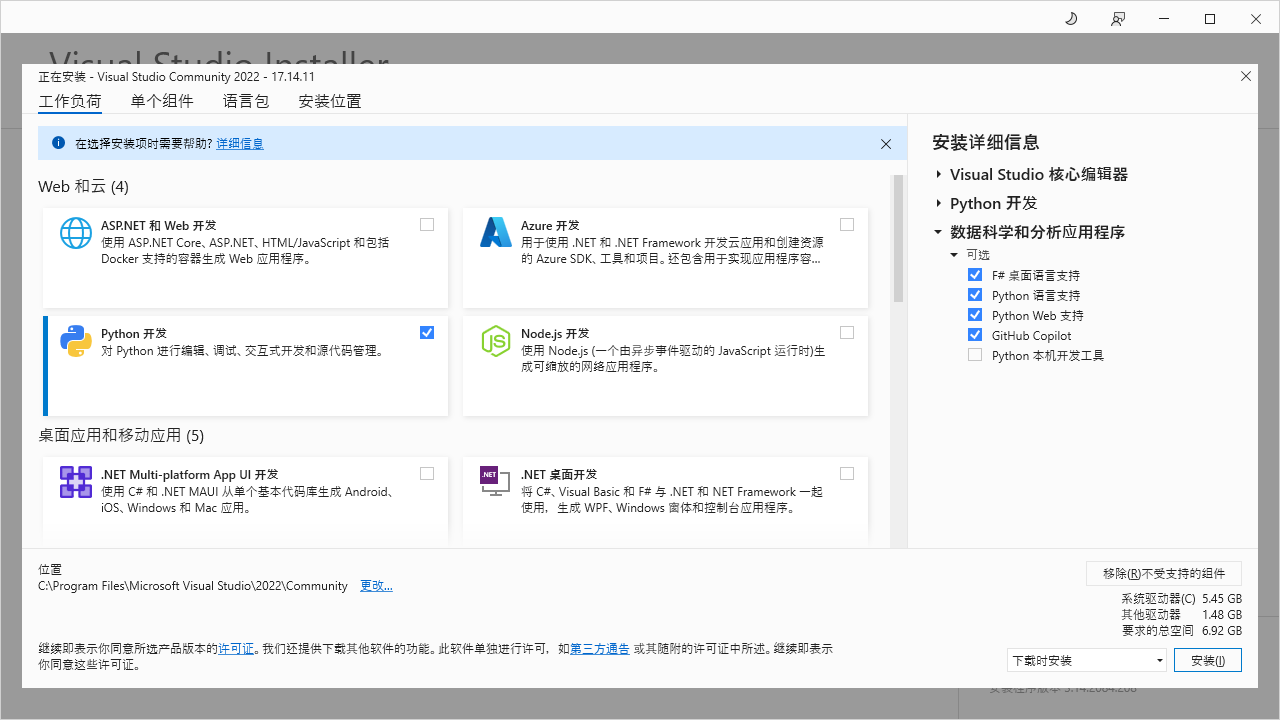Click 系统驱动器(C) 5.45 GB text
The width and height of the screenshot is (1280, 720).
point(1182,599)
